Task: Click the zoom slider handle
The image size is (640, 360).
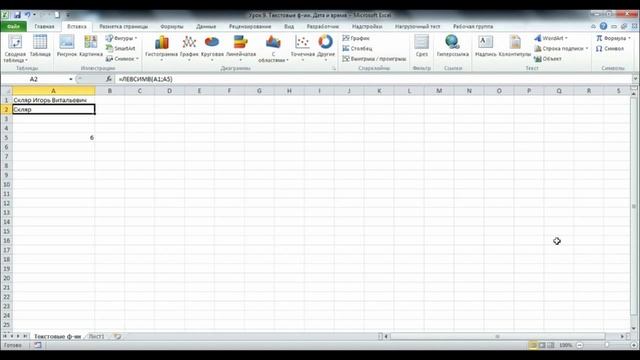Action: [607, 345]
